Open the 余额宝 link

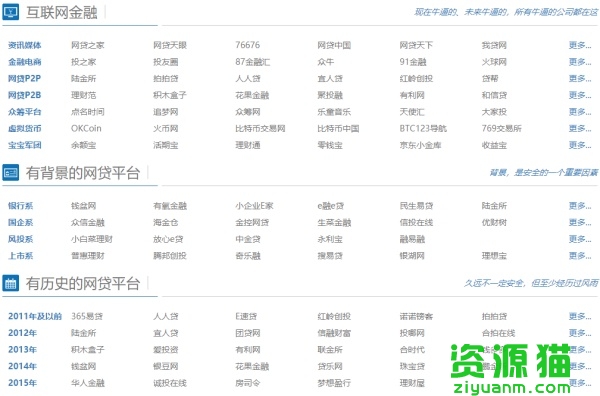pyautogui.click(x=83, y=145)
